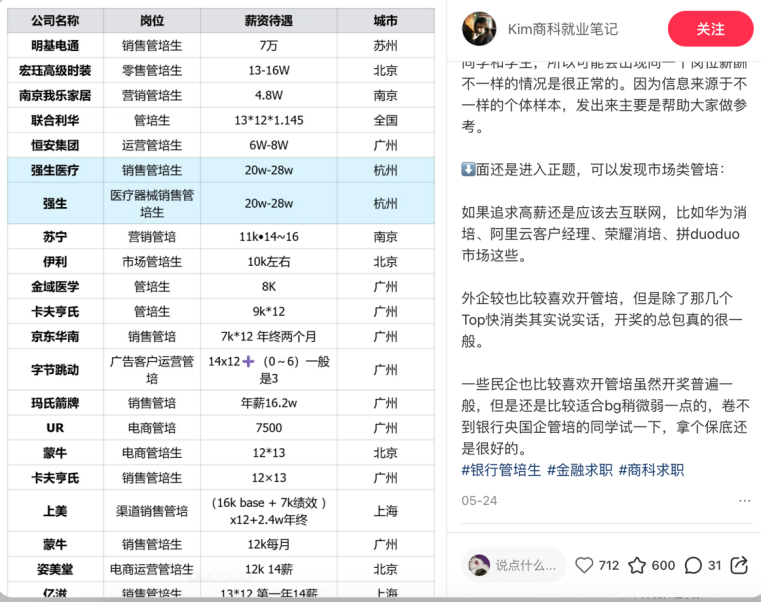This screenshot has height=602, width=761.
Task: Click the 10k左右 salary cell
Action: [269, 262]
